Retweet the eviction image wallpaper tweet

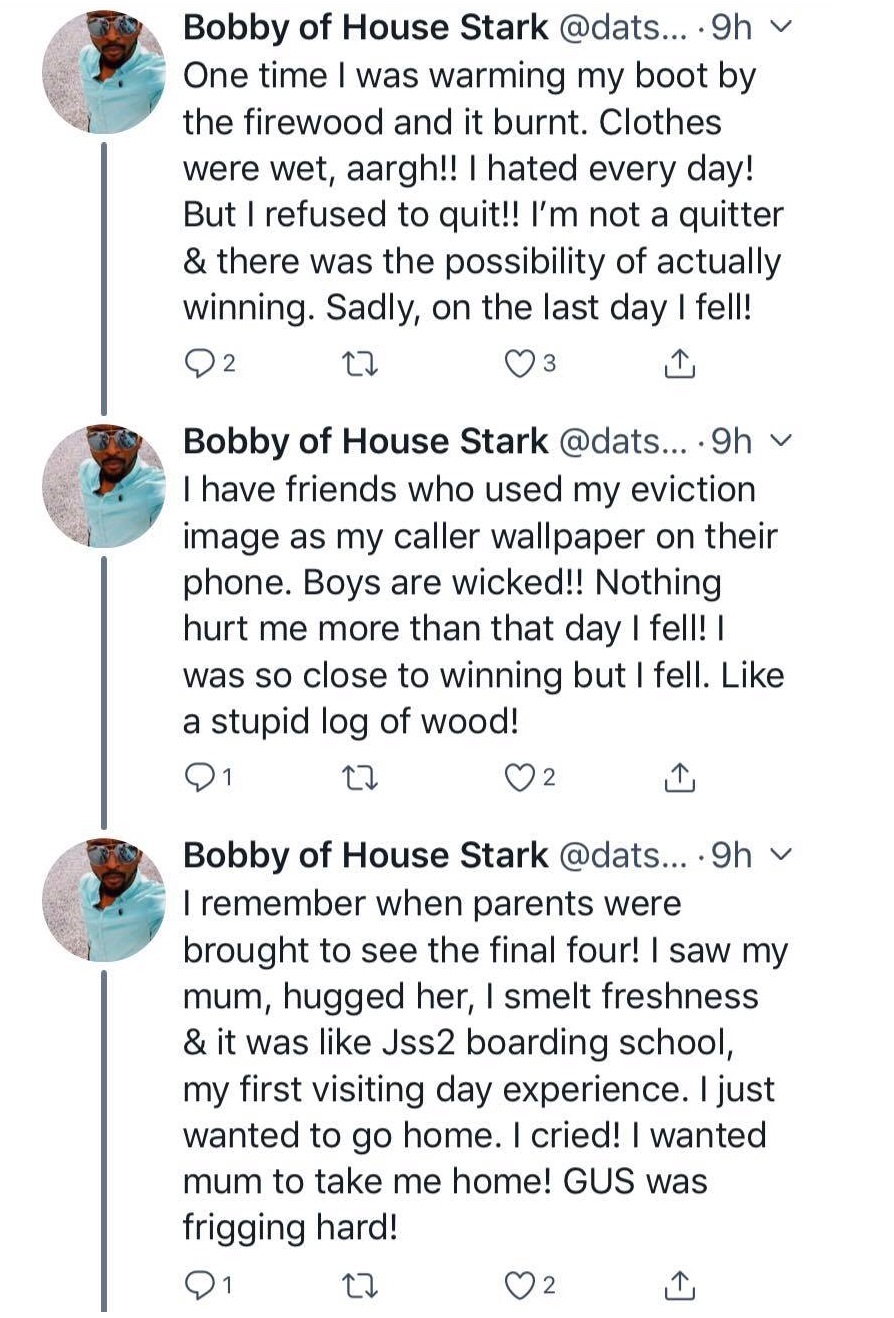357,777
